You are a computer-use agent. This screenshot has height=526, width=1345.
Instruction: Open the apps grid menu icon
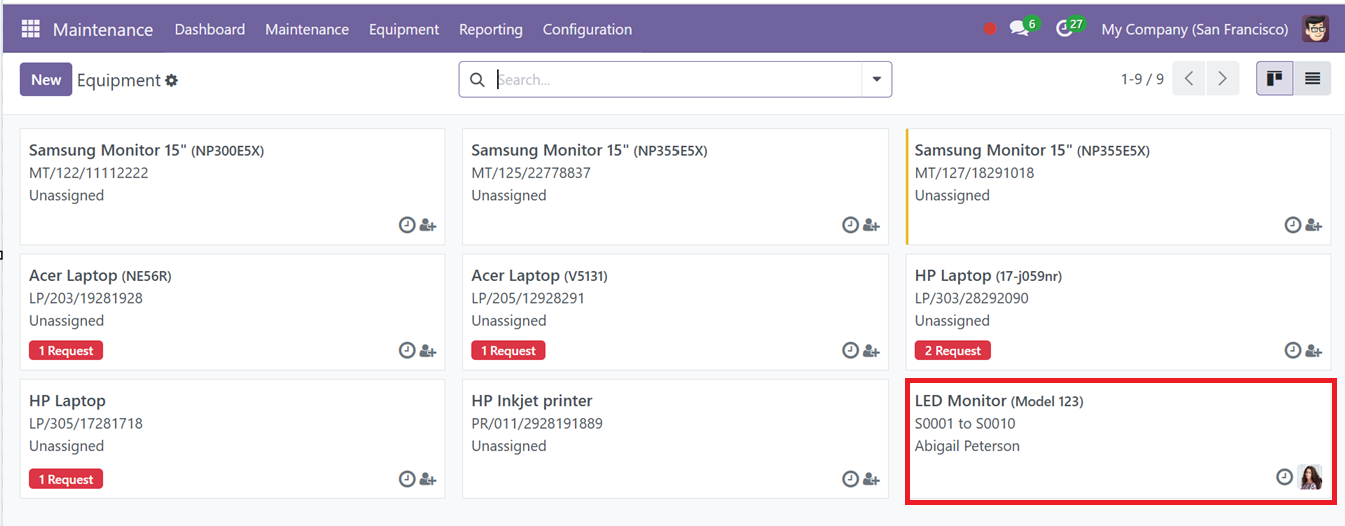coord(30,29)
